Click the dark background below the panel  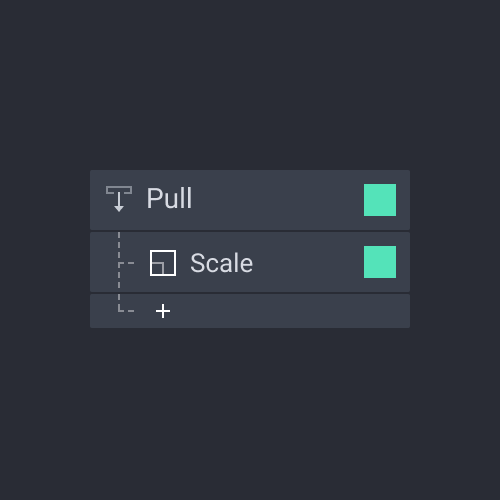(x=250, y=413)
